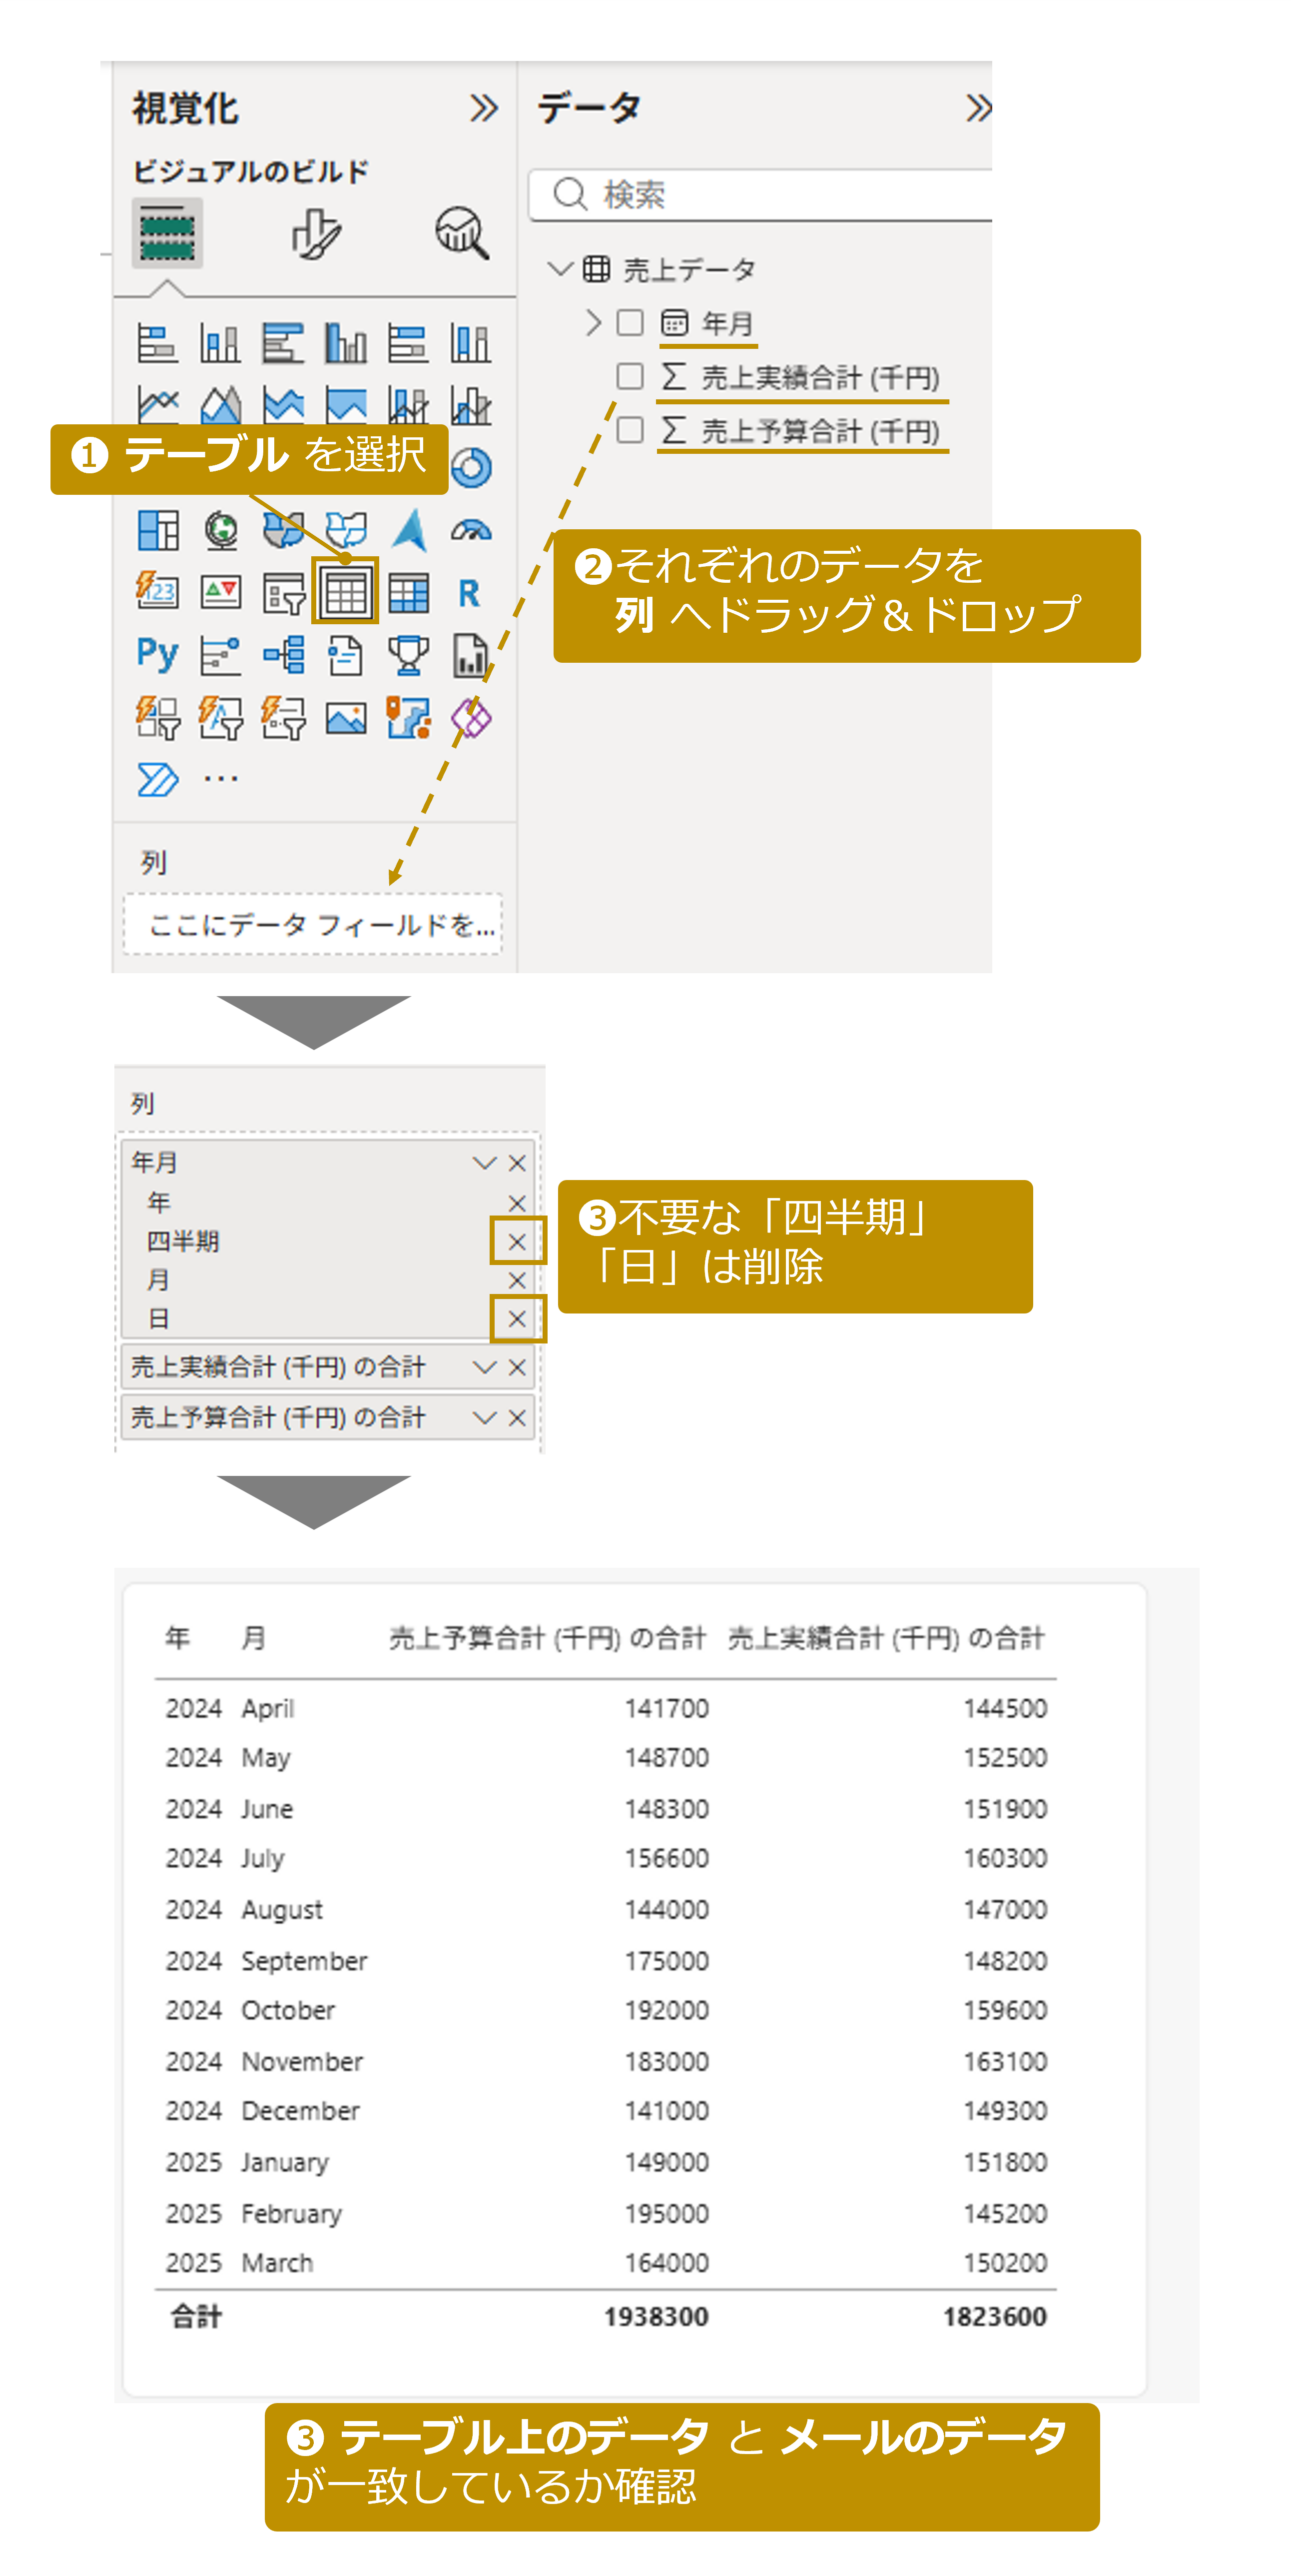This screenshot has height=2560, width=1291.
Task: Select the KPI visual icon
Action: click(220, 591)
